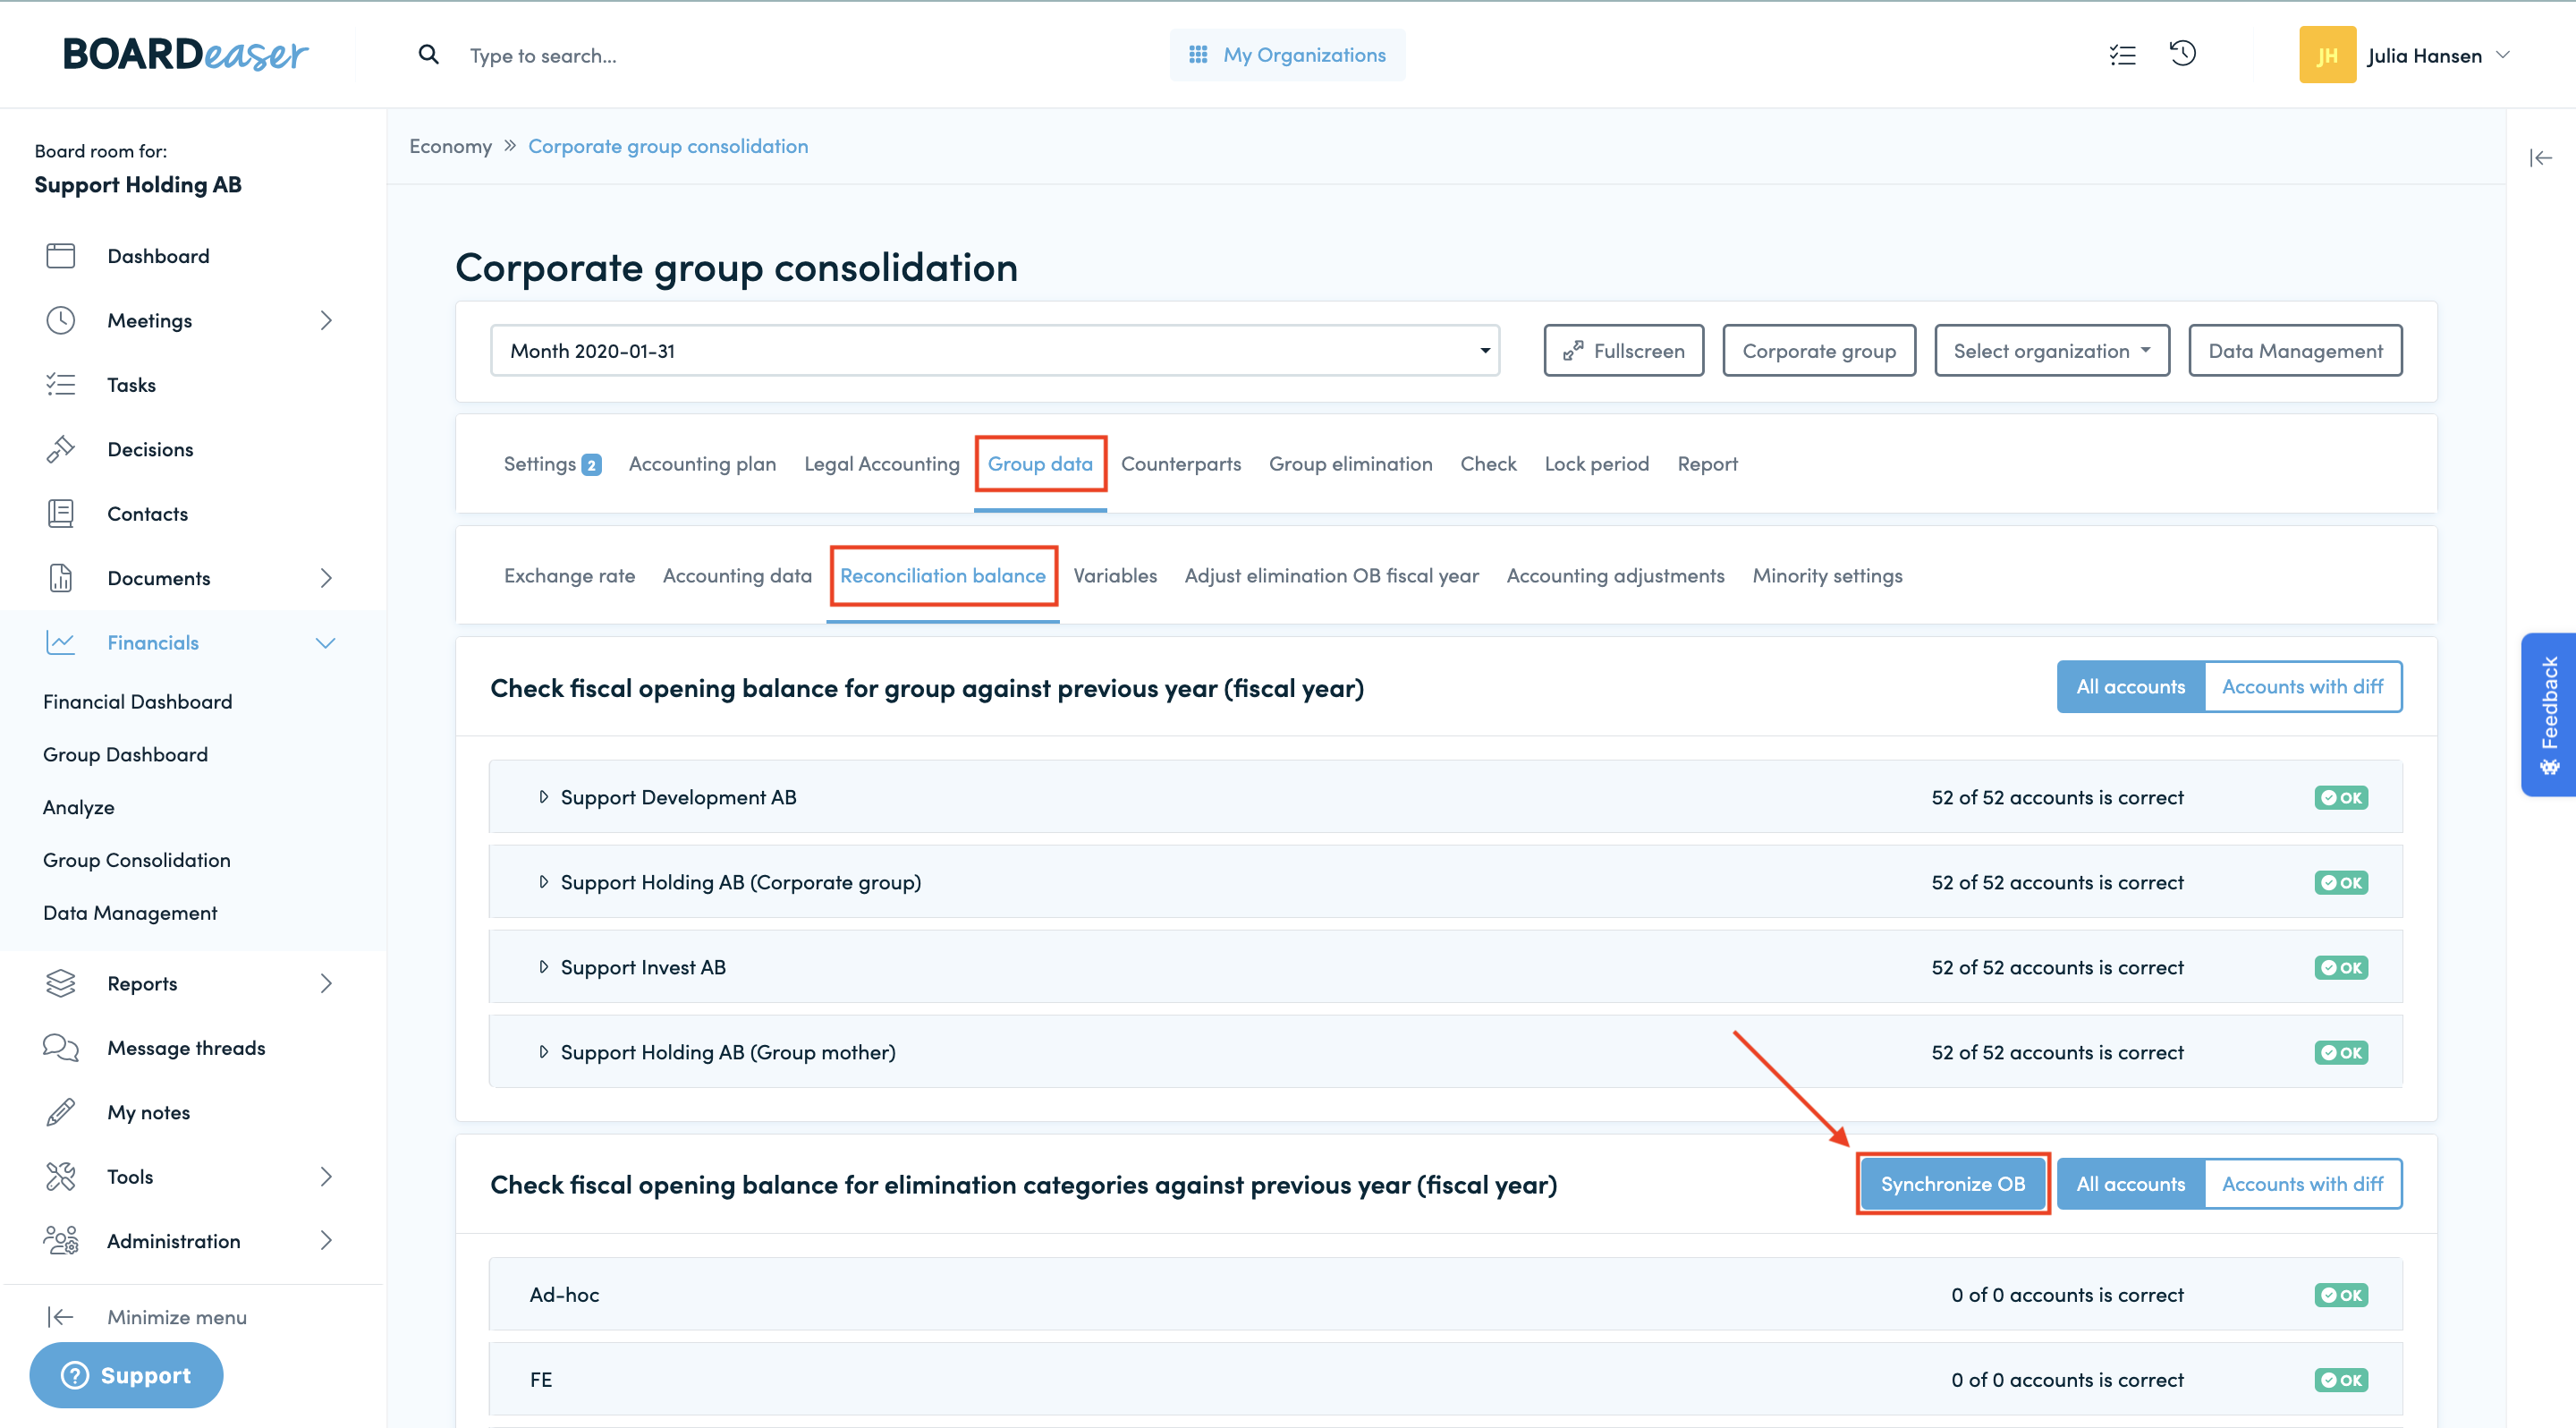Expand the Support Invest AB row

[x=543, y=967]
